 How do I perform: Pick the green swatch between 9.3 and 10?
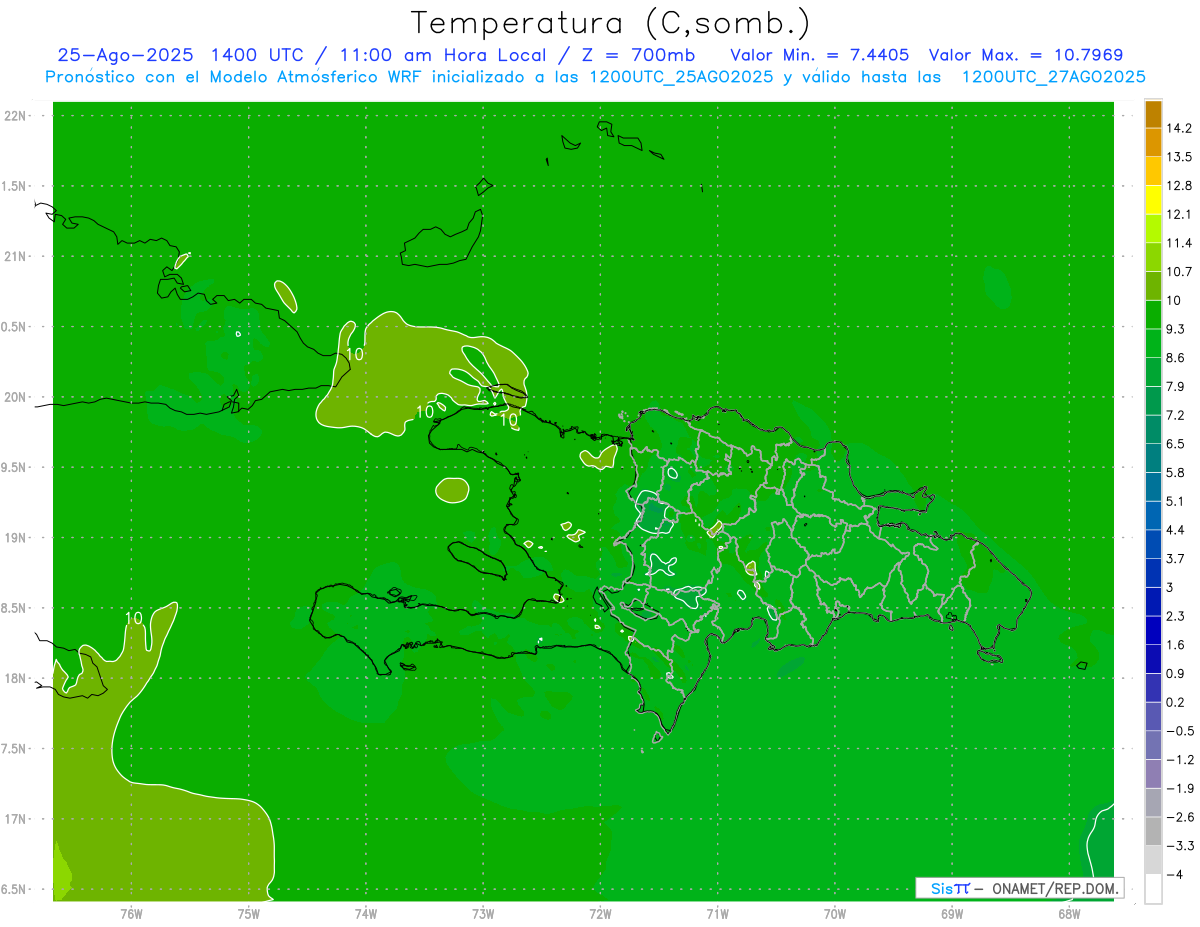click(1153, 315)
